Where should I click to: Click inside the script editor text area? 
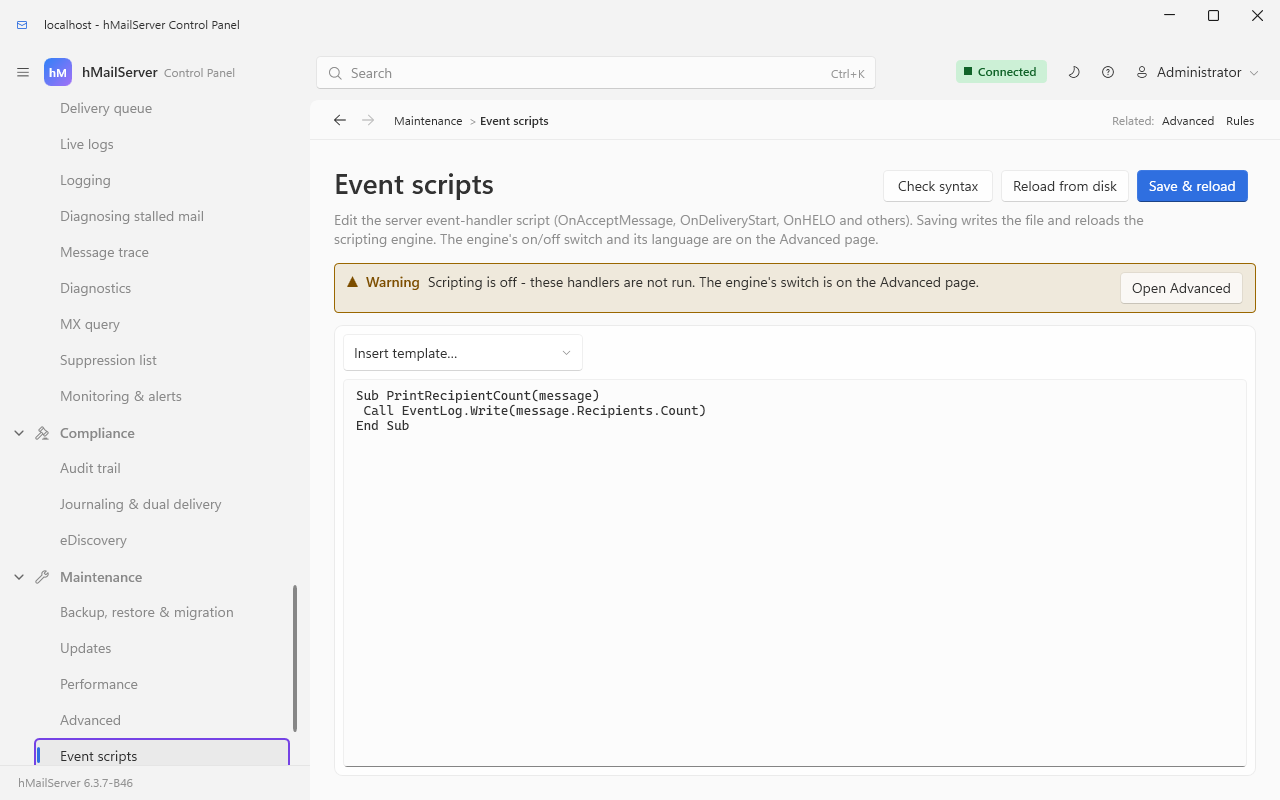795,573
